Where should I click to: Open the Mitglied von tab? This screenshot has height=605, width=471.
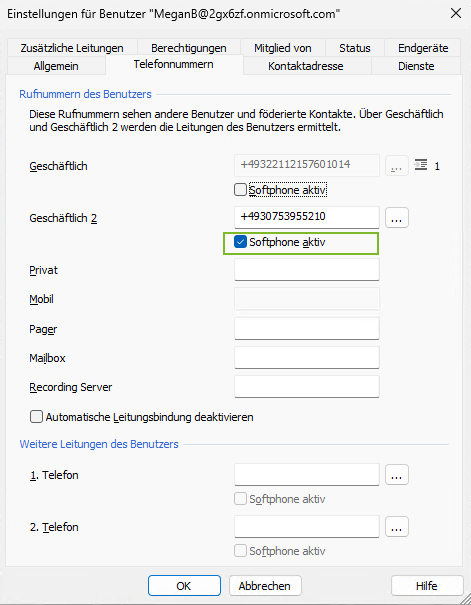(x=283, y=48)
